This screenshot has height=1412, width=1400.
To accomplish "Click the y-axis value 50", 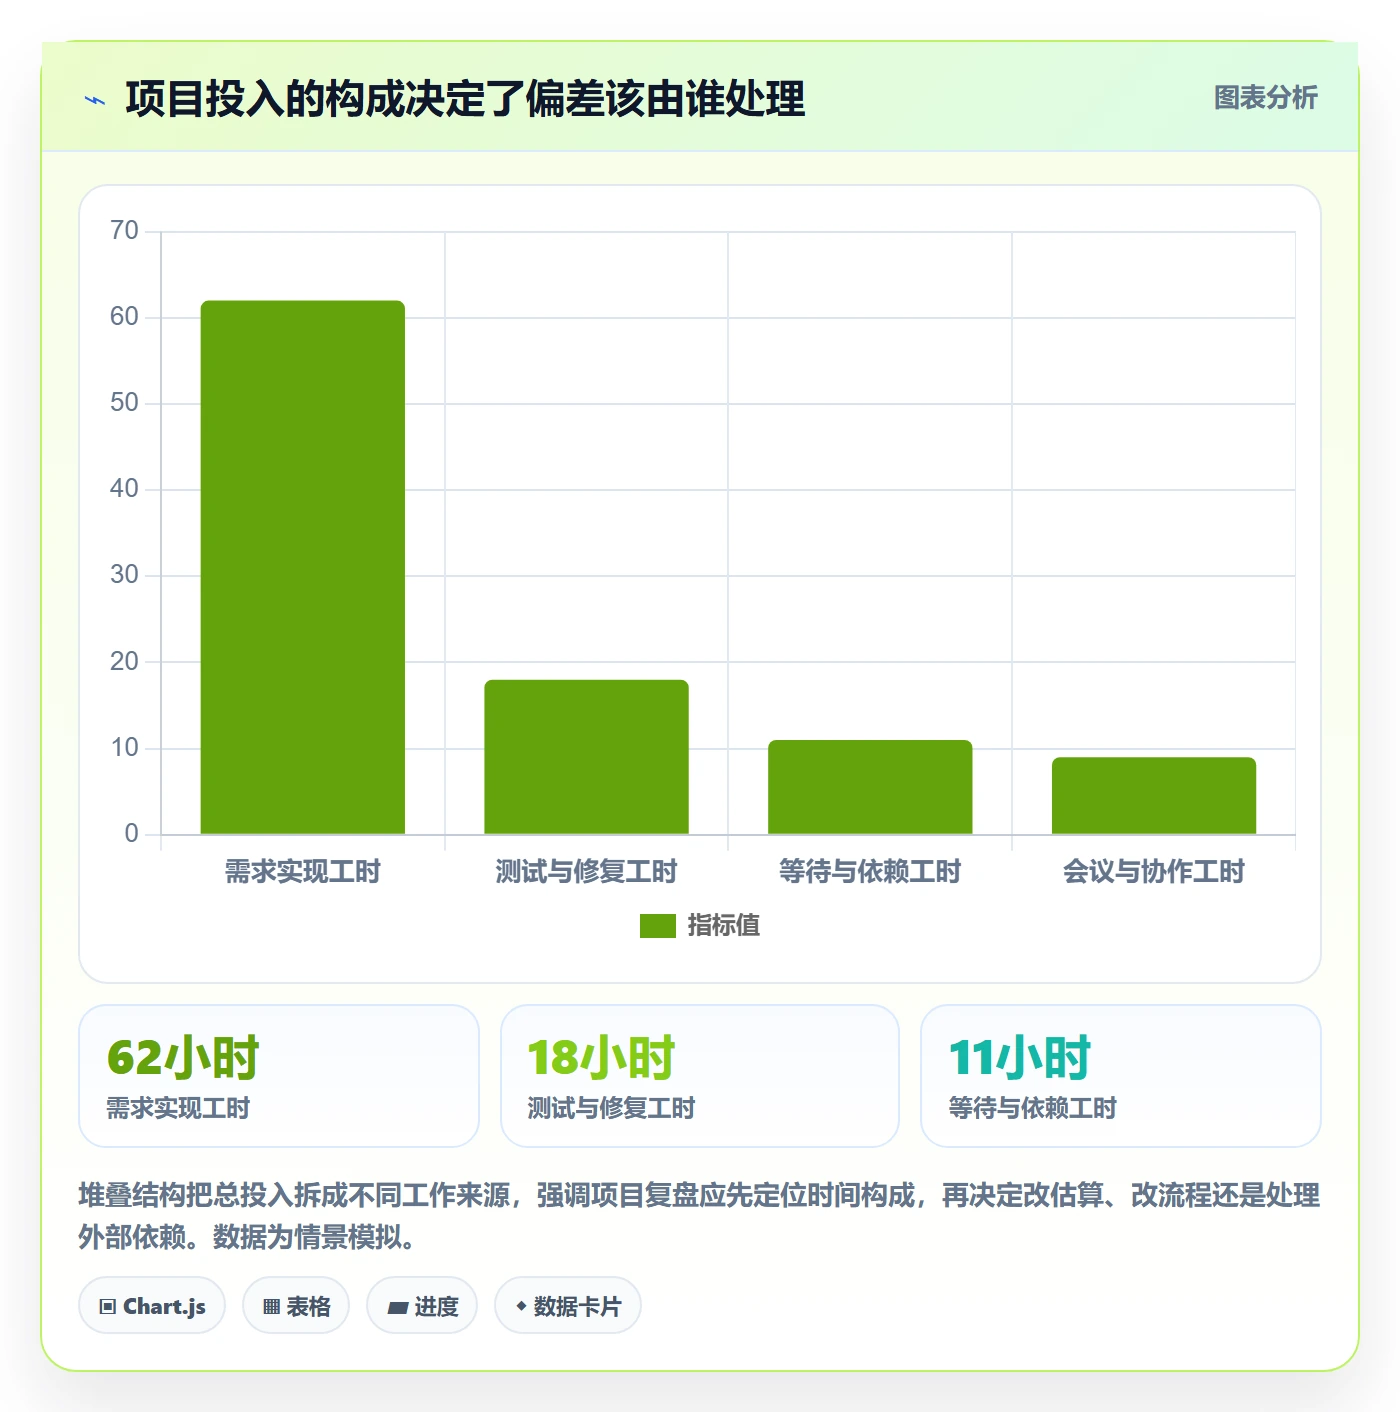I will (124, 403).
